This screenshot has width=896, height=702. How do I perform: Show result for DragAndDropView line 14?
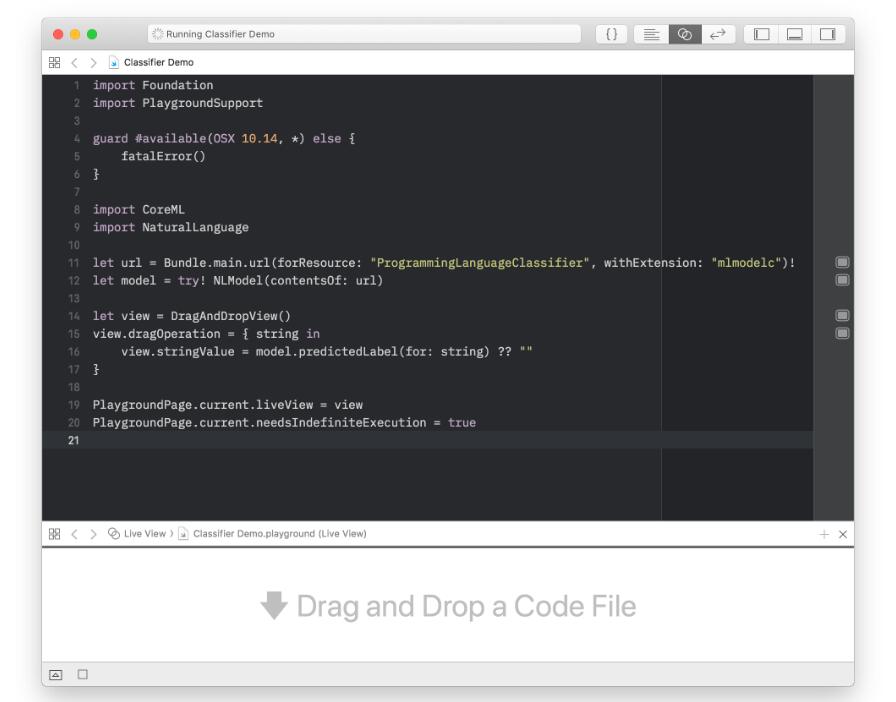click(842, 316)
